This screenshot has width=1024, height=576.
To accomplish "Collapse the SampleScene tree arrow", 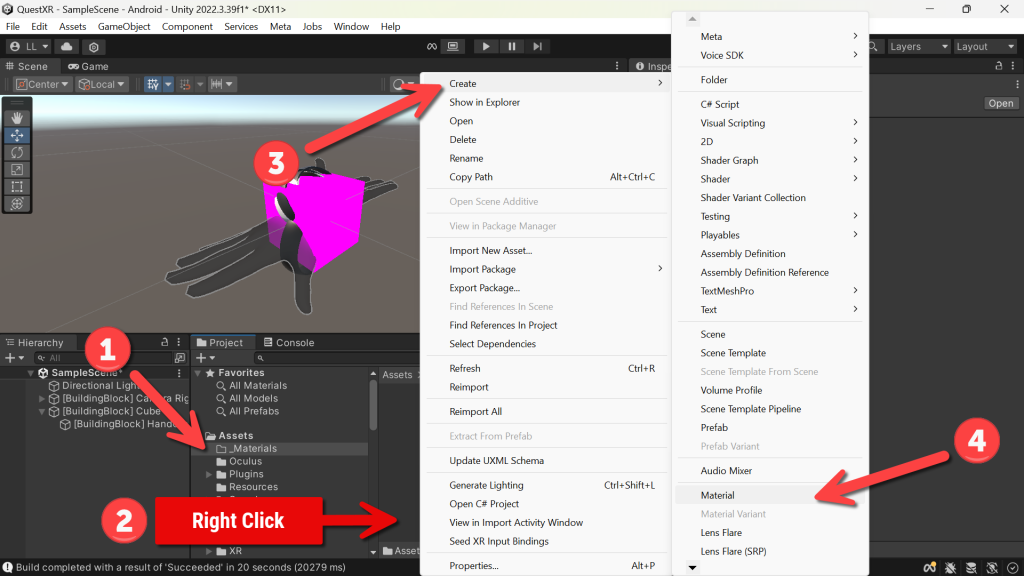I will (x=30, y=373).
